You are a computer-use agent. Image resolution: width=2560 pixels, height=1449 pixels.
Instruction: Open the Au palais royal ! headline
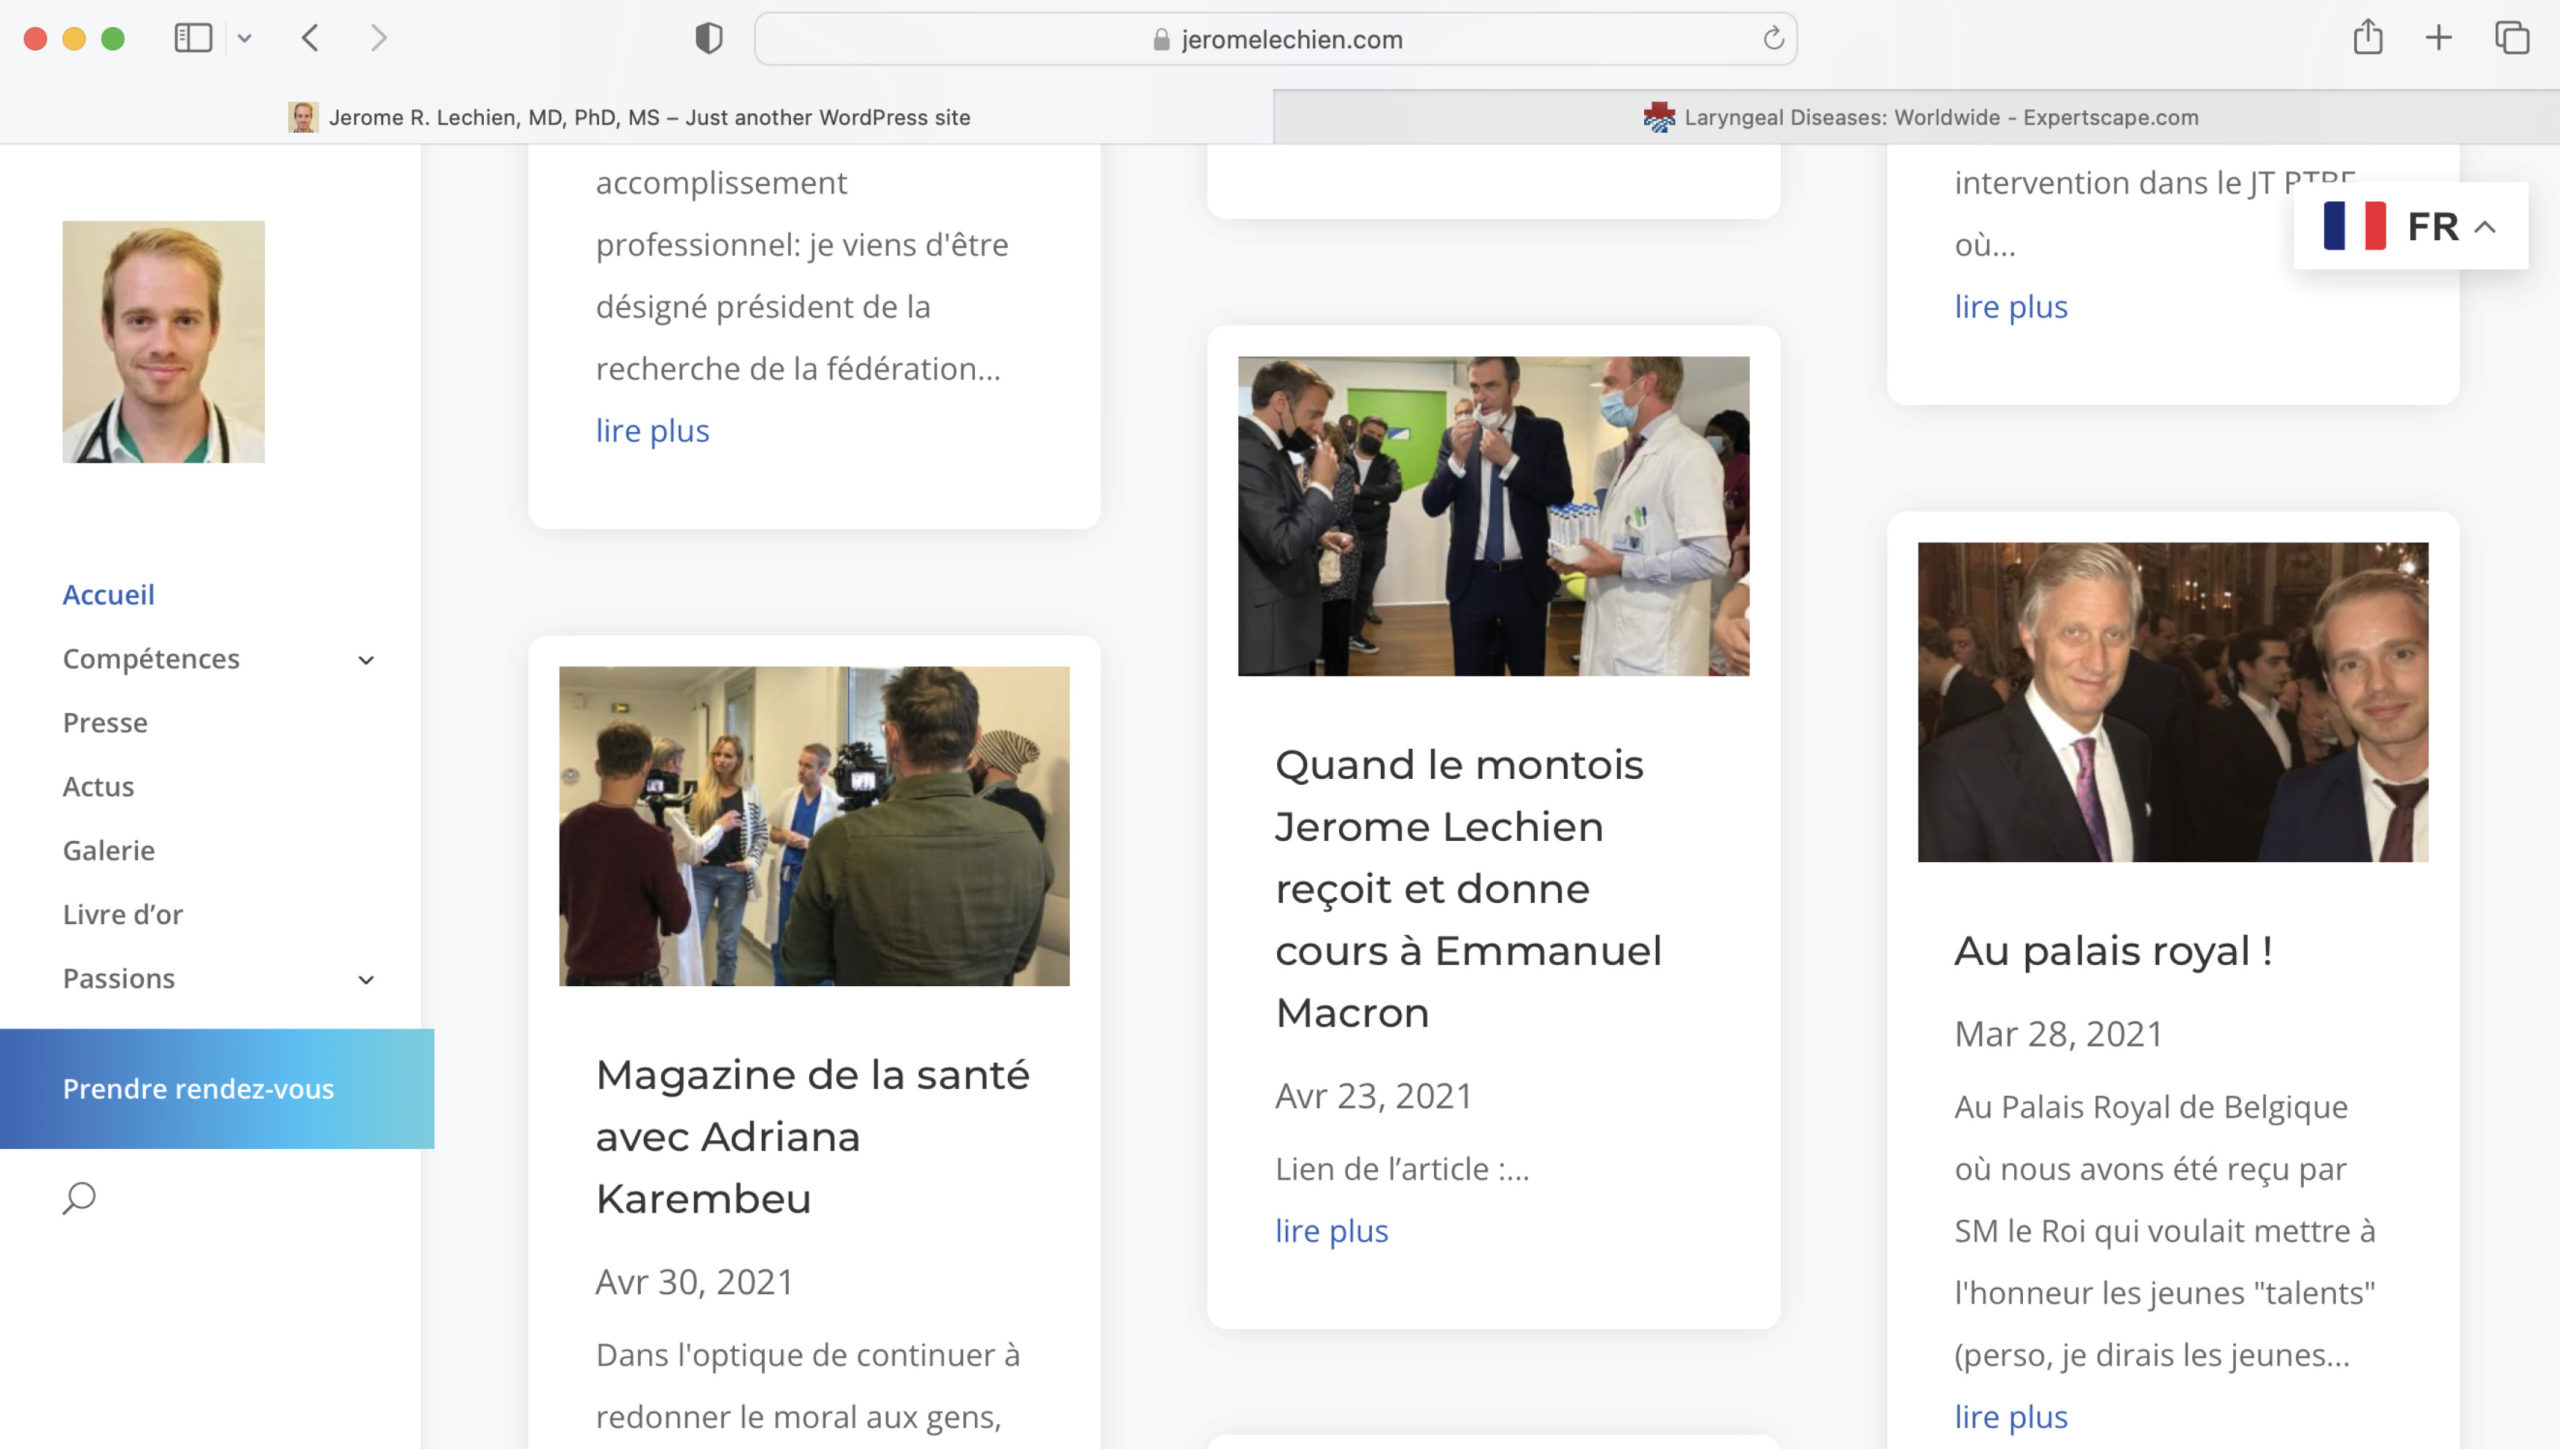(2113, 951)
